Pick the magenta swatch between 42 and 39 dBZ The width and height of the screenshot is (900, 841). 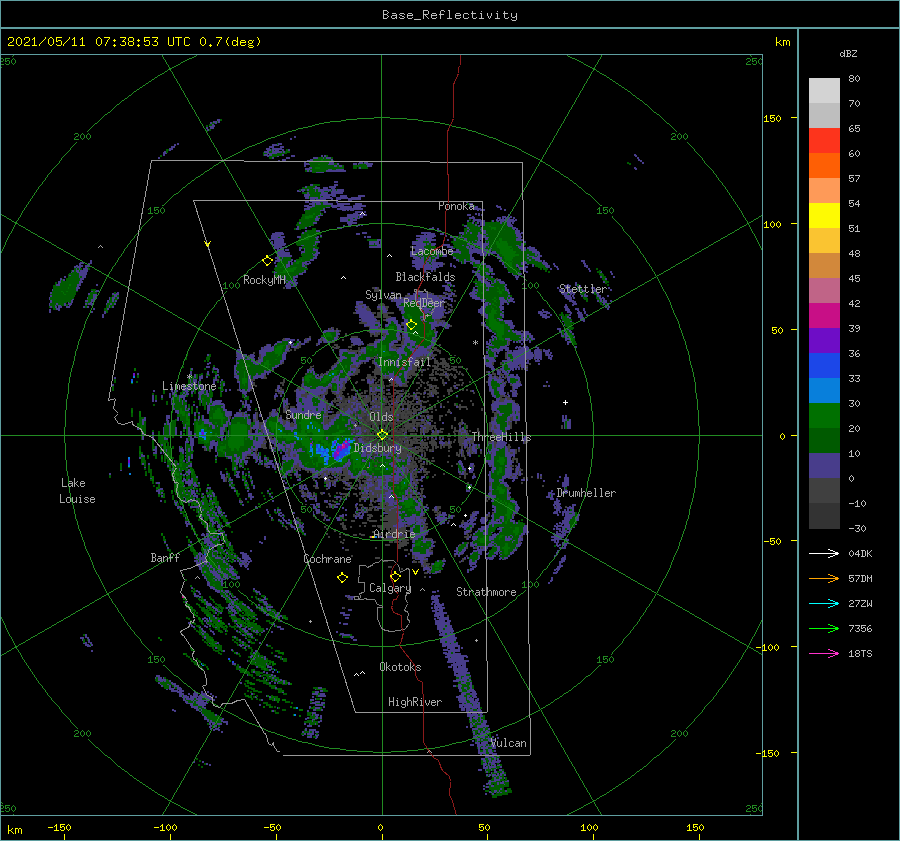tap(824, 316)
